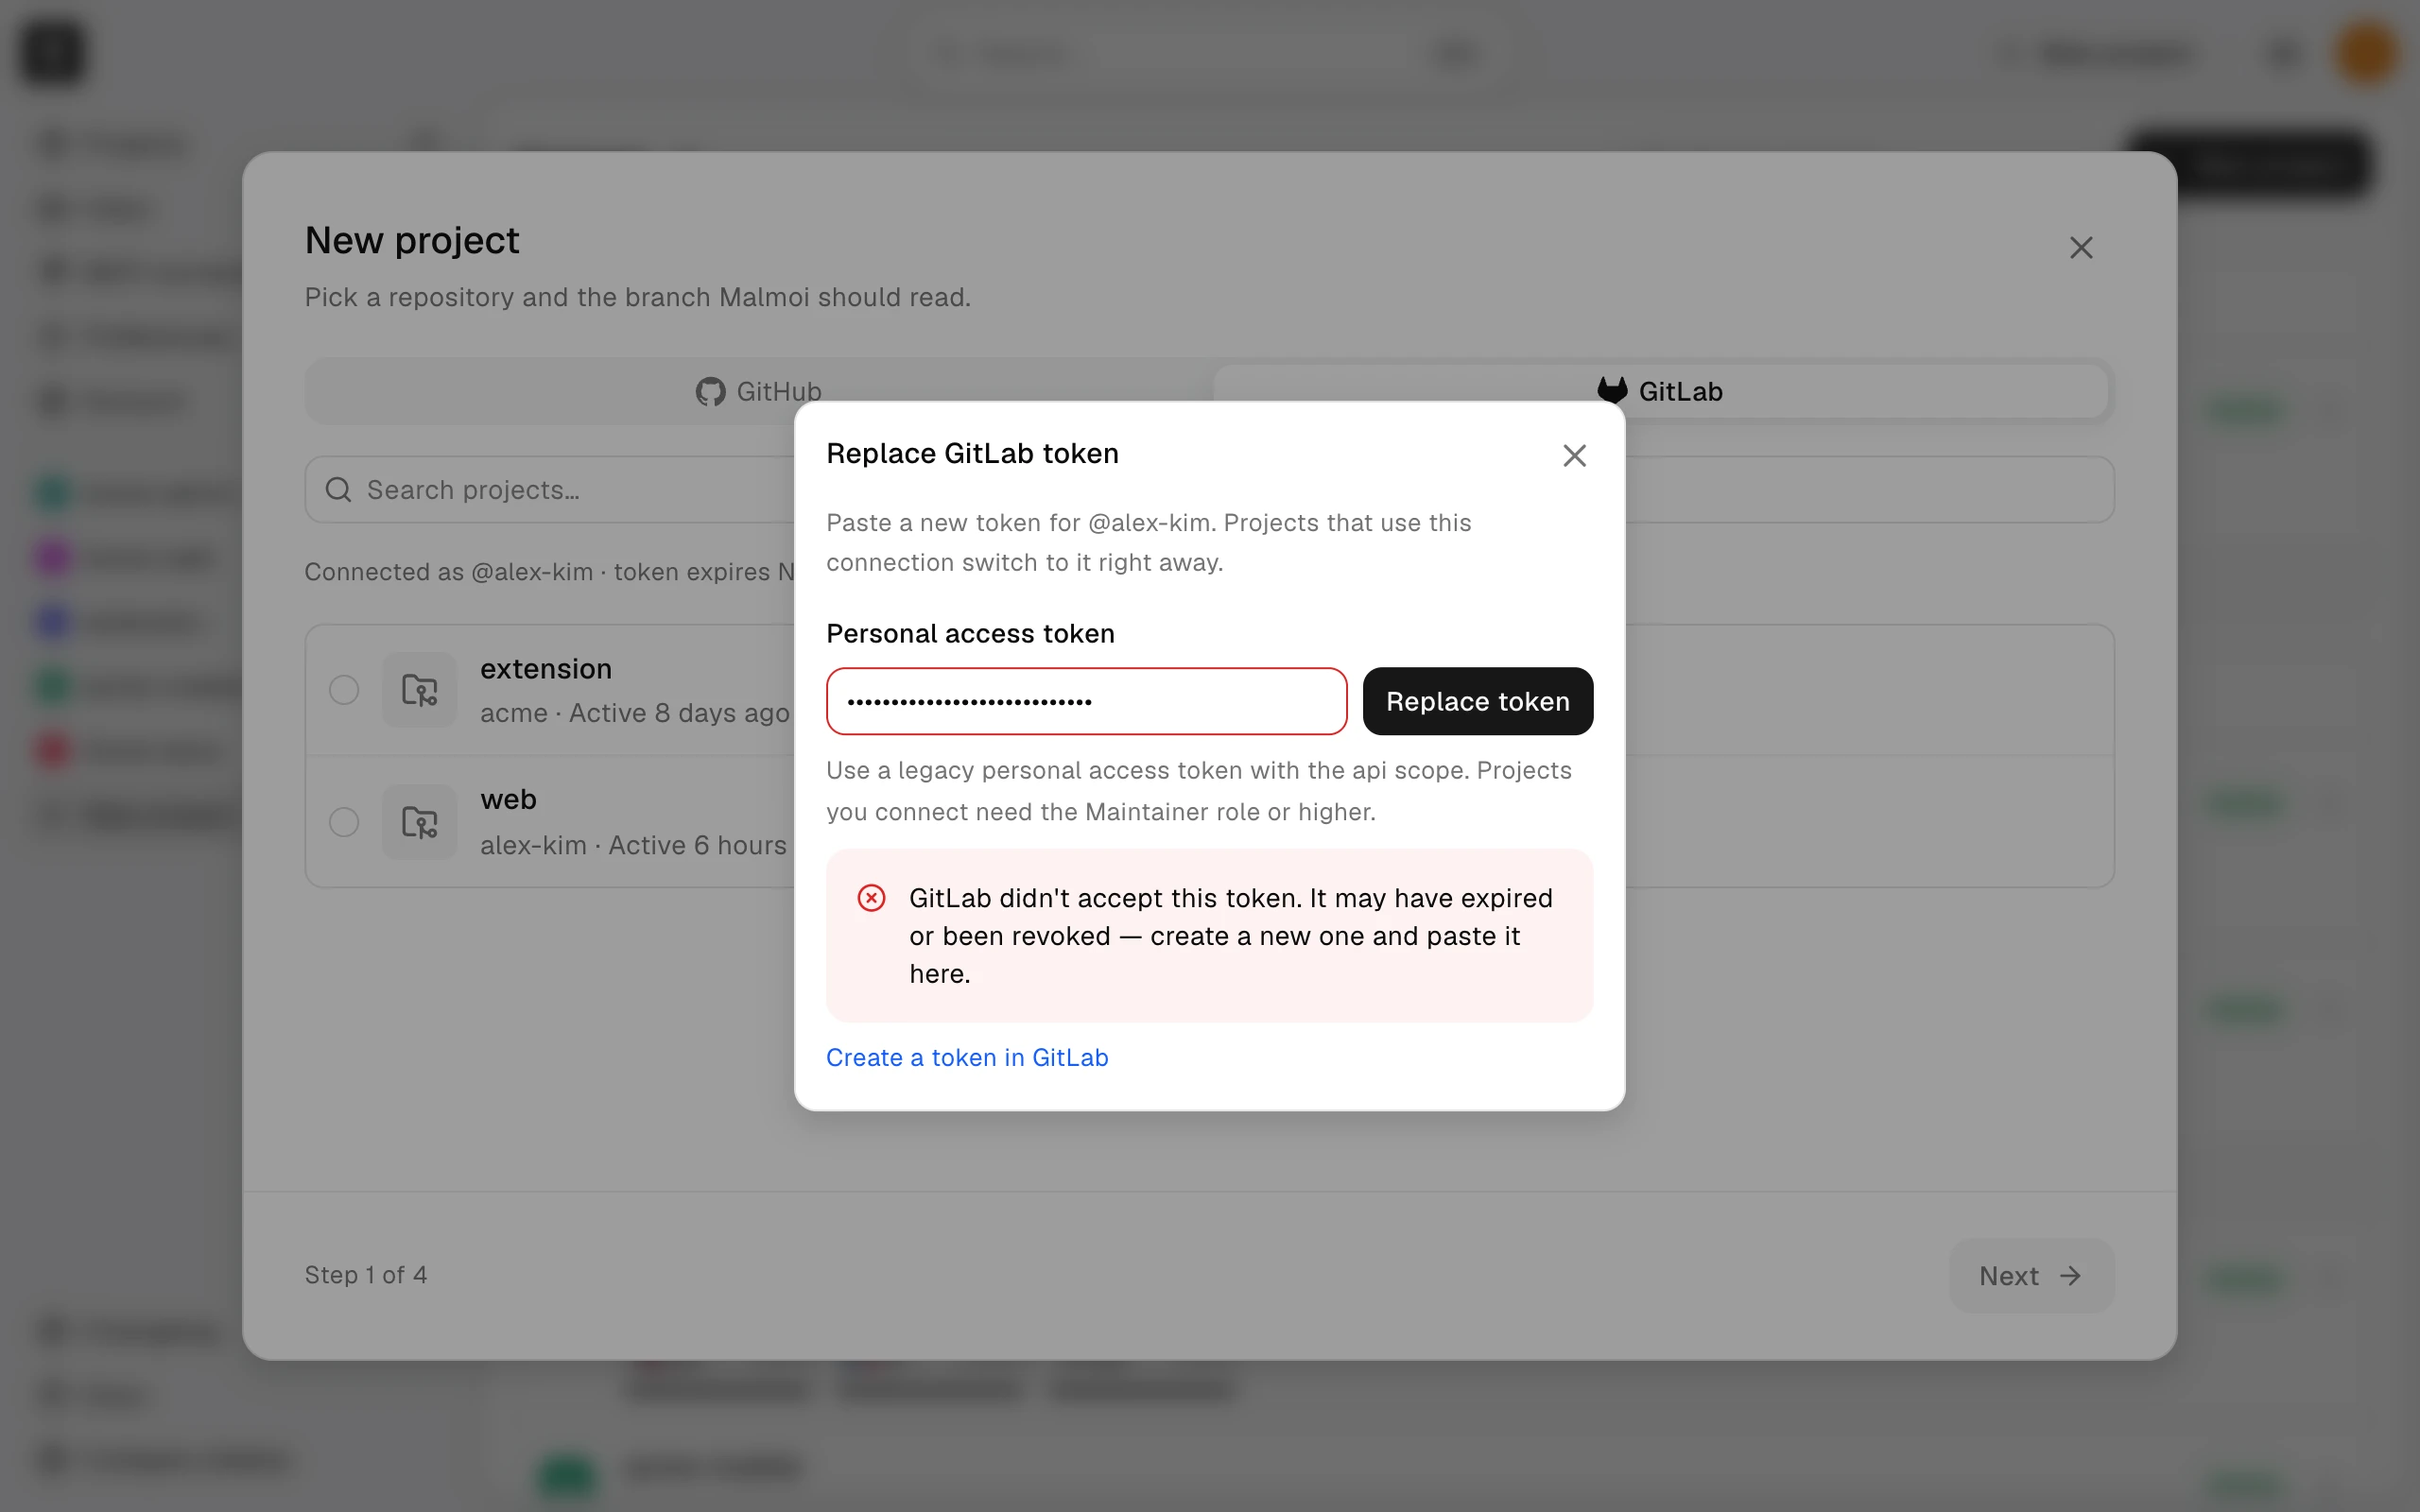Click the 'Step 1 of 4' indicator
This screenshot has width=2420, height=1512.
click(x=366, y=1275)
